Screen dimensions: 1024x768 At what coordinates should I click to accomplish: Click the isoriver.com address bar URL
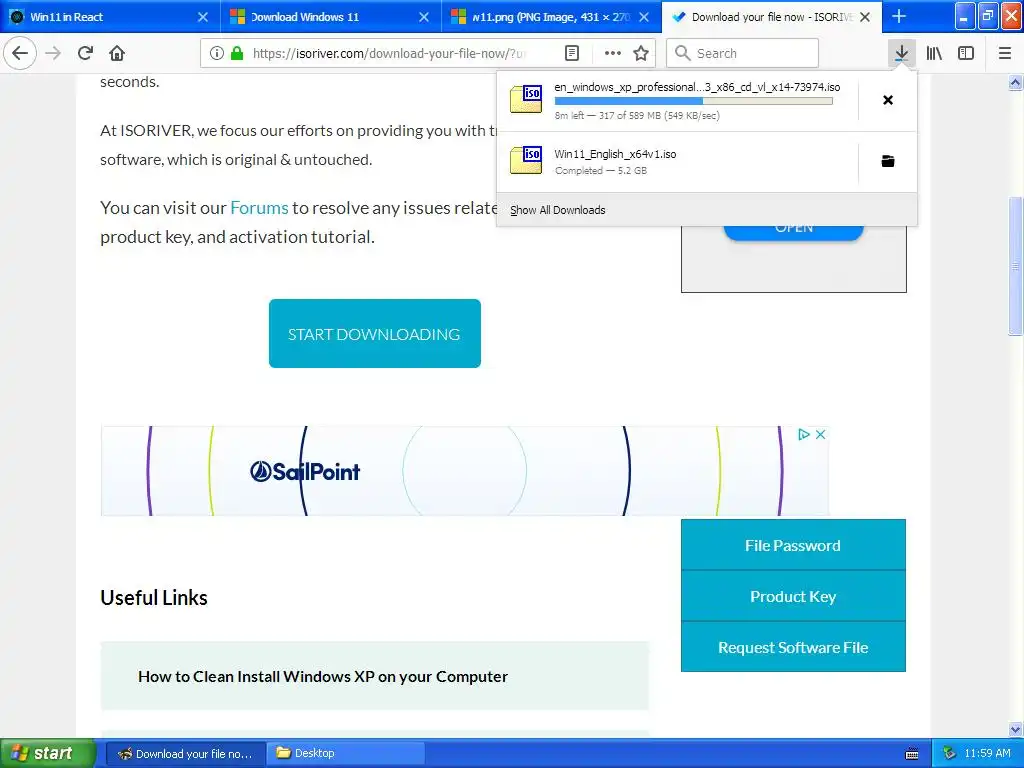(389, 53)
